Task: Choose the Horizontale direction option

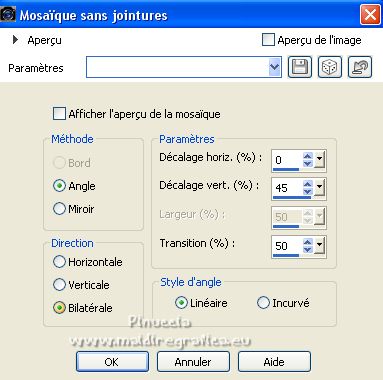Action: [59, 262]
